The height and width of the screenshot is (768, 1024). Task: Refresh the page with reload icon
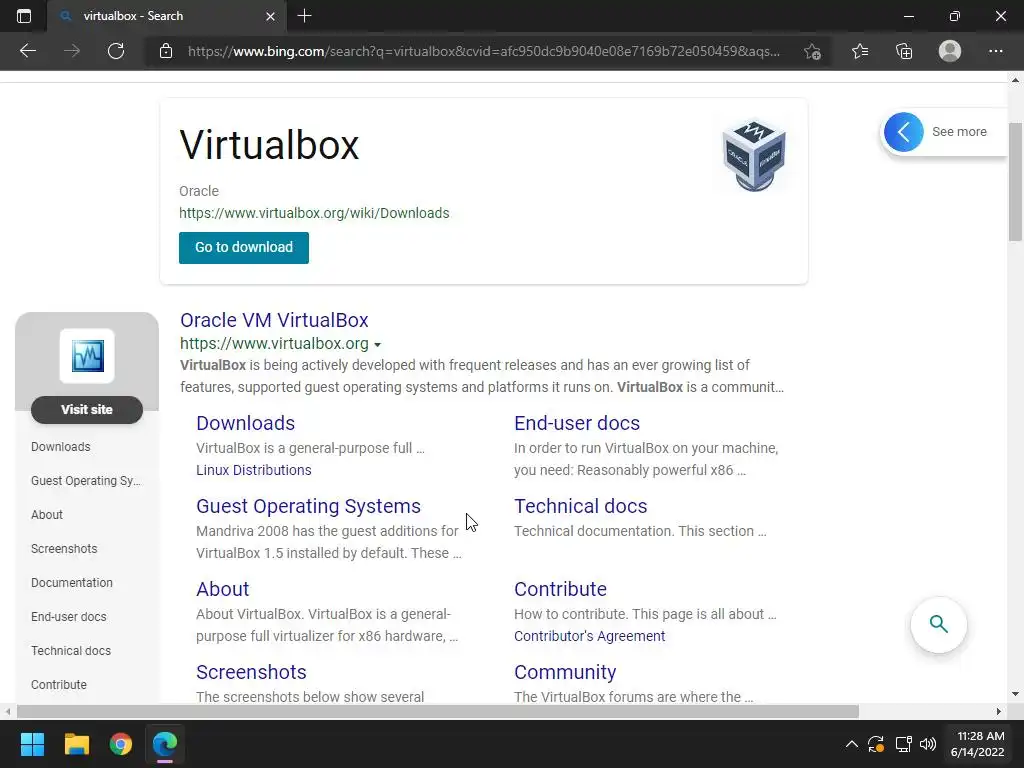[x=116, y=51]
